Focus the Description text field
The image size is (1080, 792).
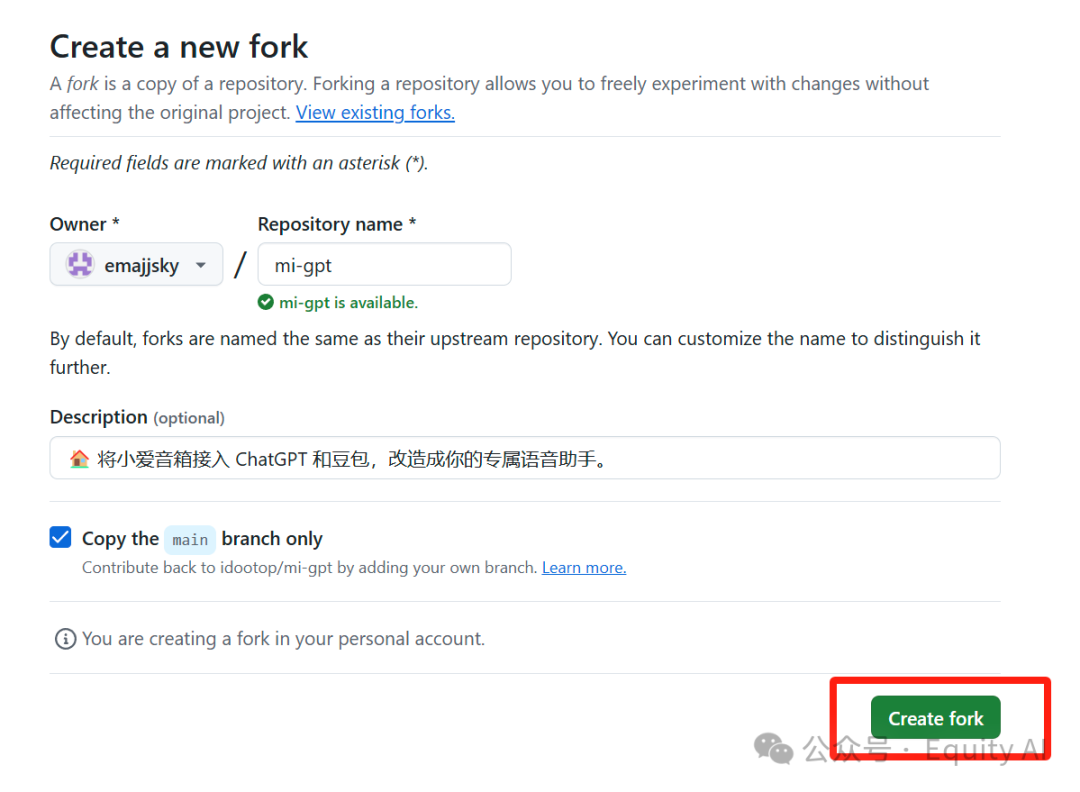click(525, 458)
